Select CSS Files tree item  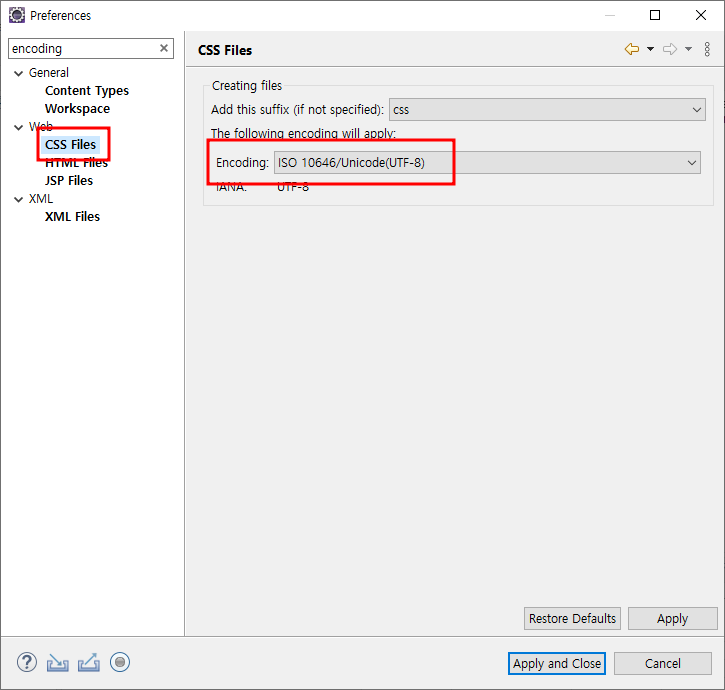(x=70, y=145)
